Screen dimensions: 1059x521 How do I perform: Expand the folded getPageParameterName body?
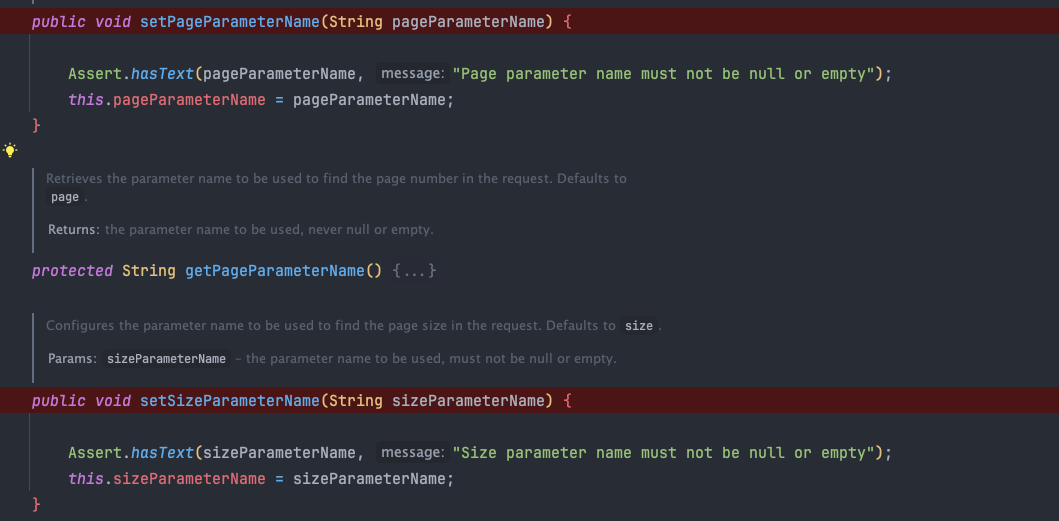pyautogui.click(x=414, y=271)
